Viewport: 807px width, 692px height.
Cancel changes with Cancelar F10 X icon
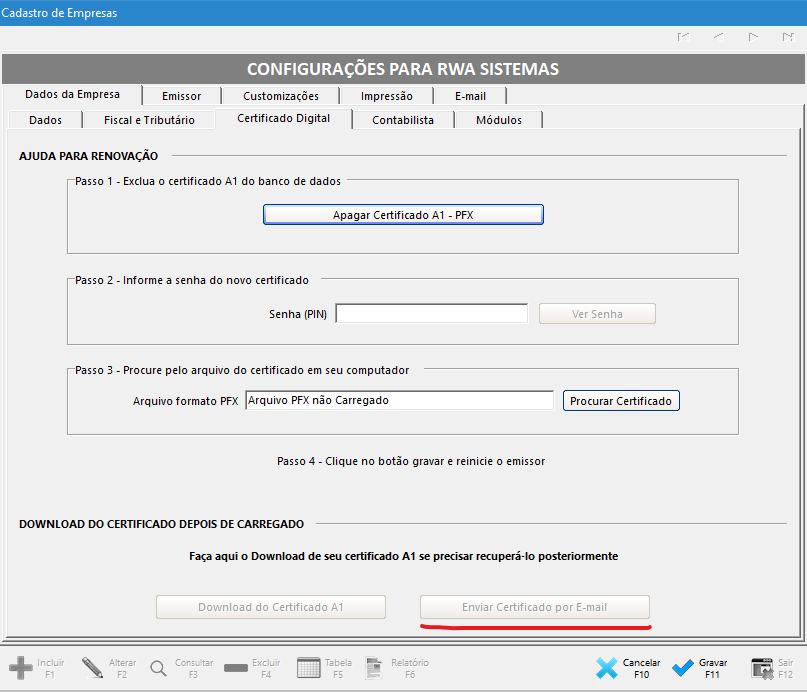coord(607,668)
